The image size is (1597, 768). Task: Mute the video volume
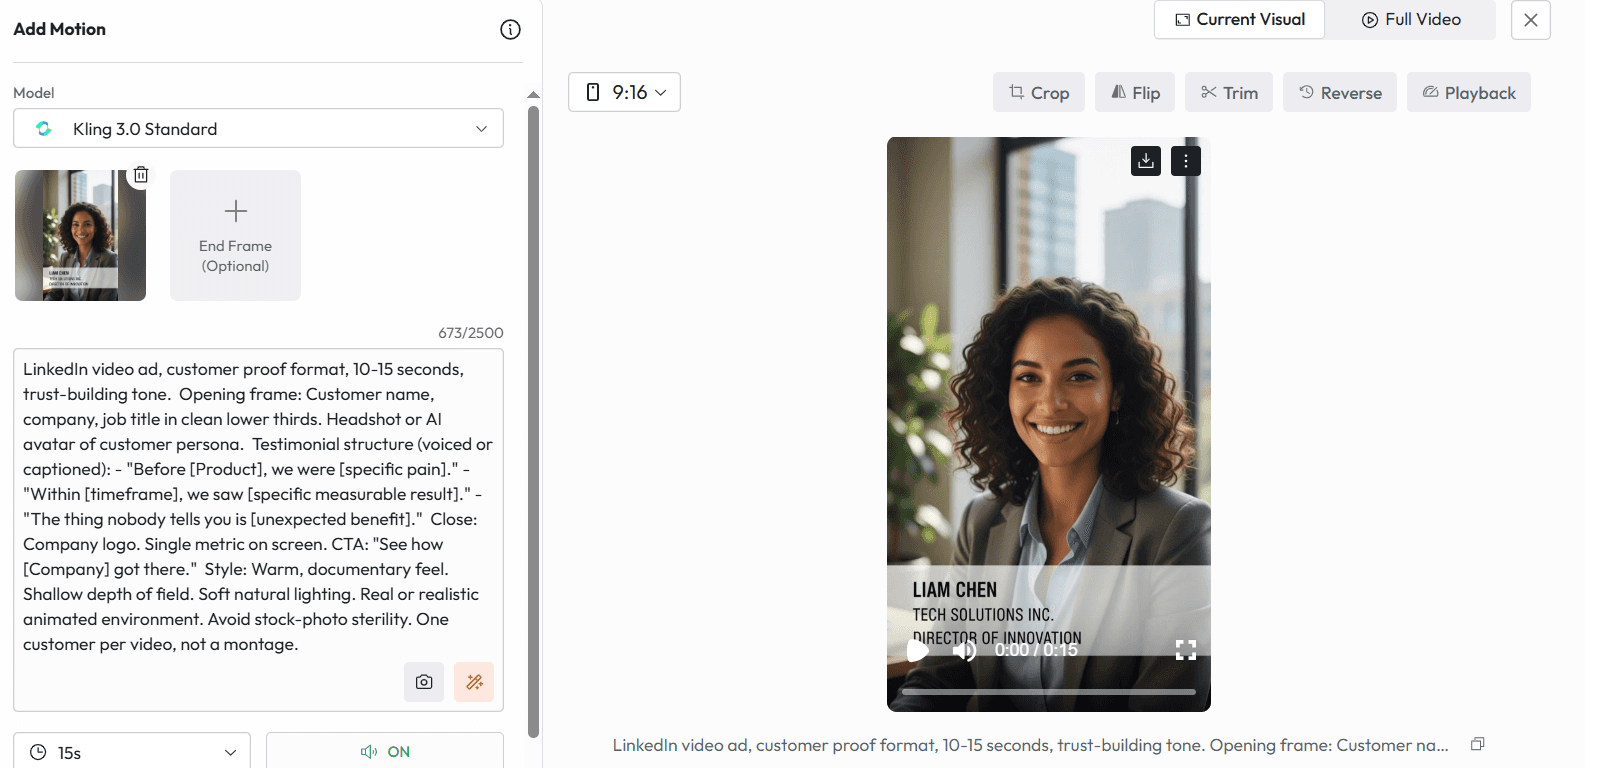[x=964, y=651]
